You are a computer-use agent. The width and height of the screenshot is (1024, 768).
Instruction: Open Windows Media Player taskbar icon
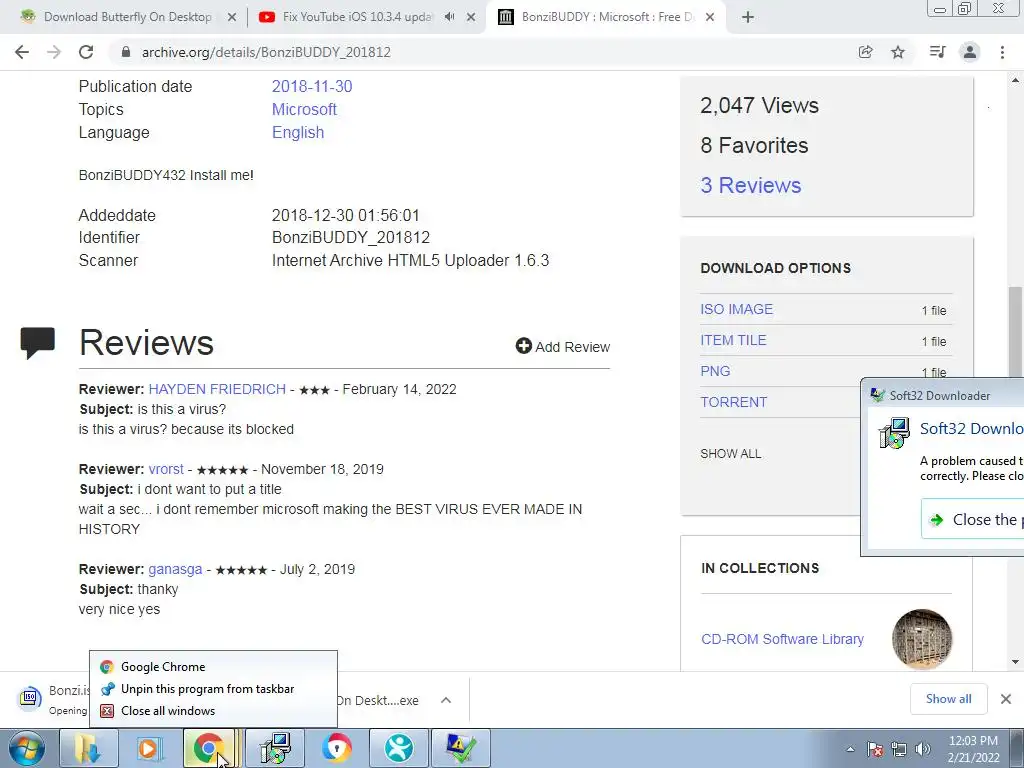click(149, 748)
